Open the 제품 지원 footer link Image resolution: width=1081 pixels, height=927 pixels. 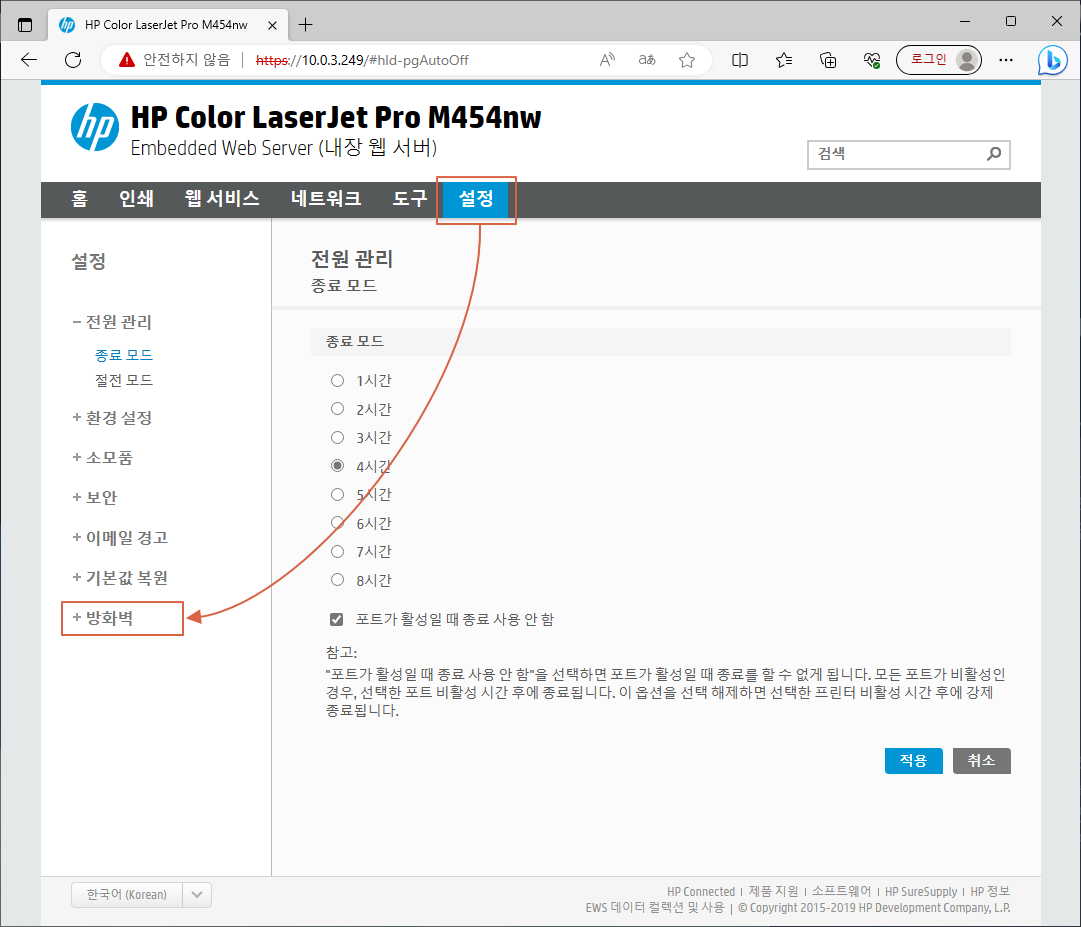pyautogui.click(x=774, y=892)
